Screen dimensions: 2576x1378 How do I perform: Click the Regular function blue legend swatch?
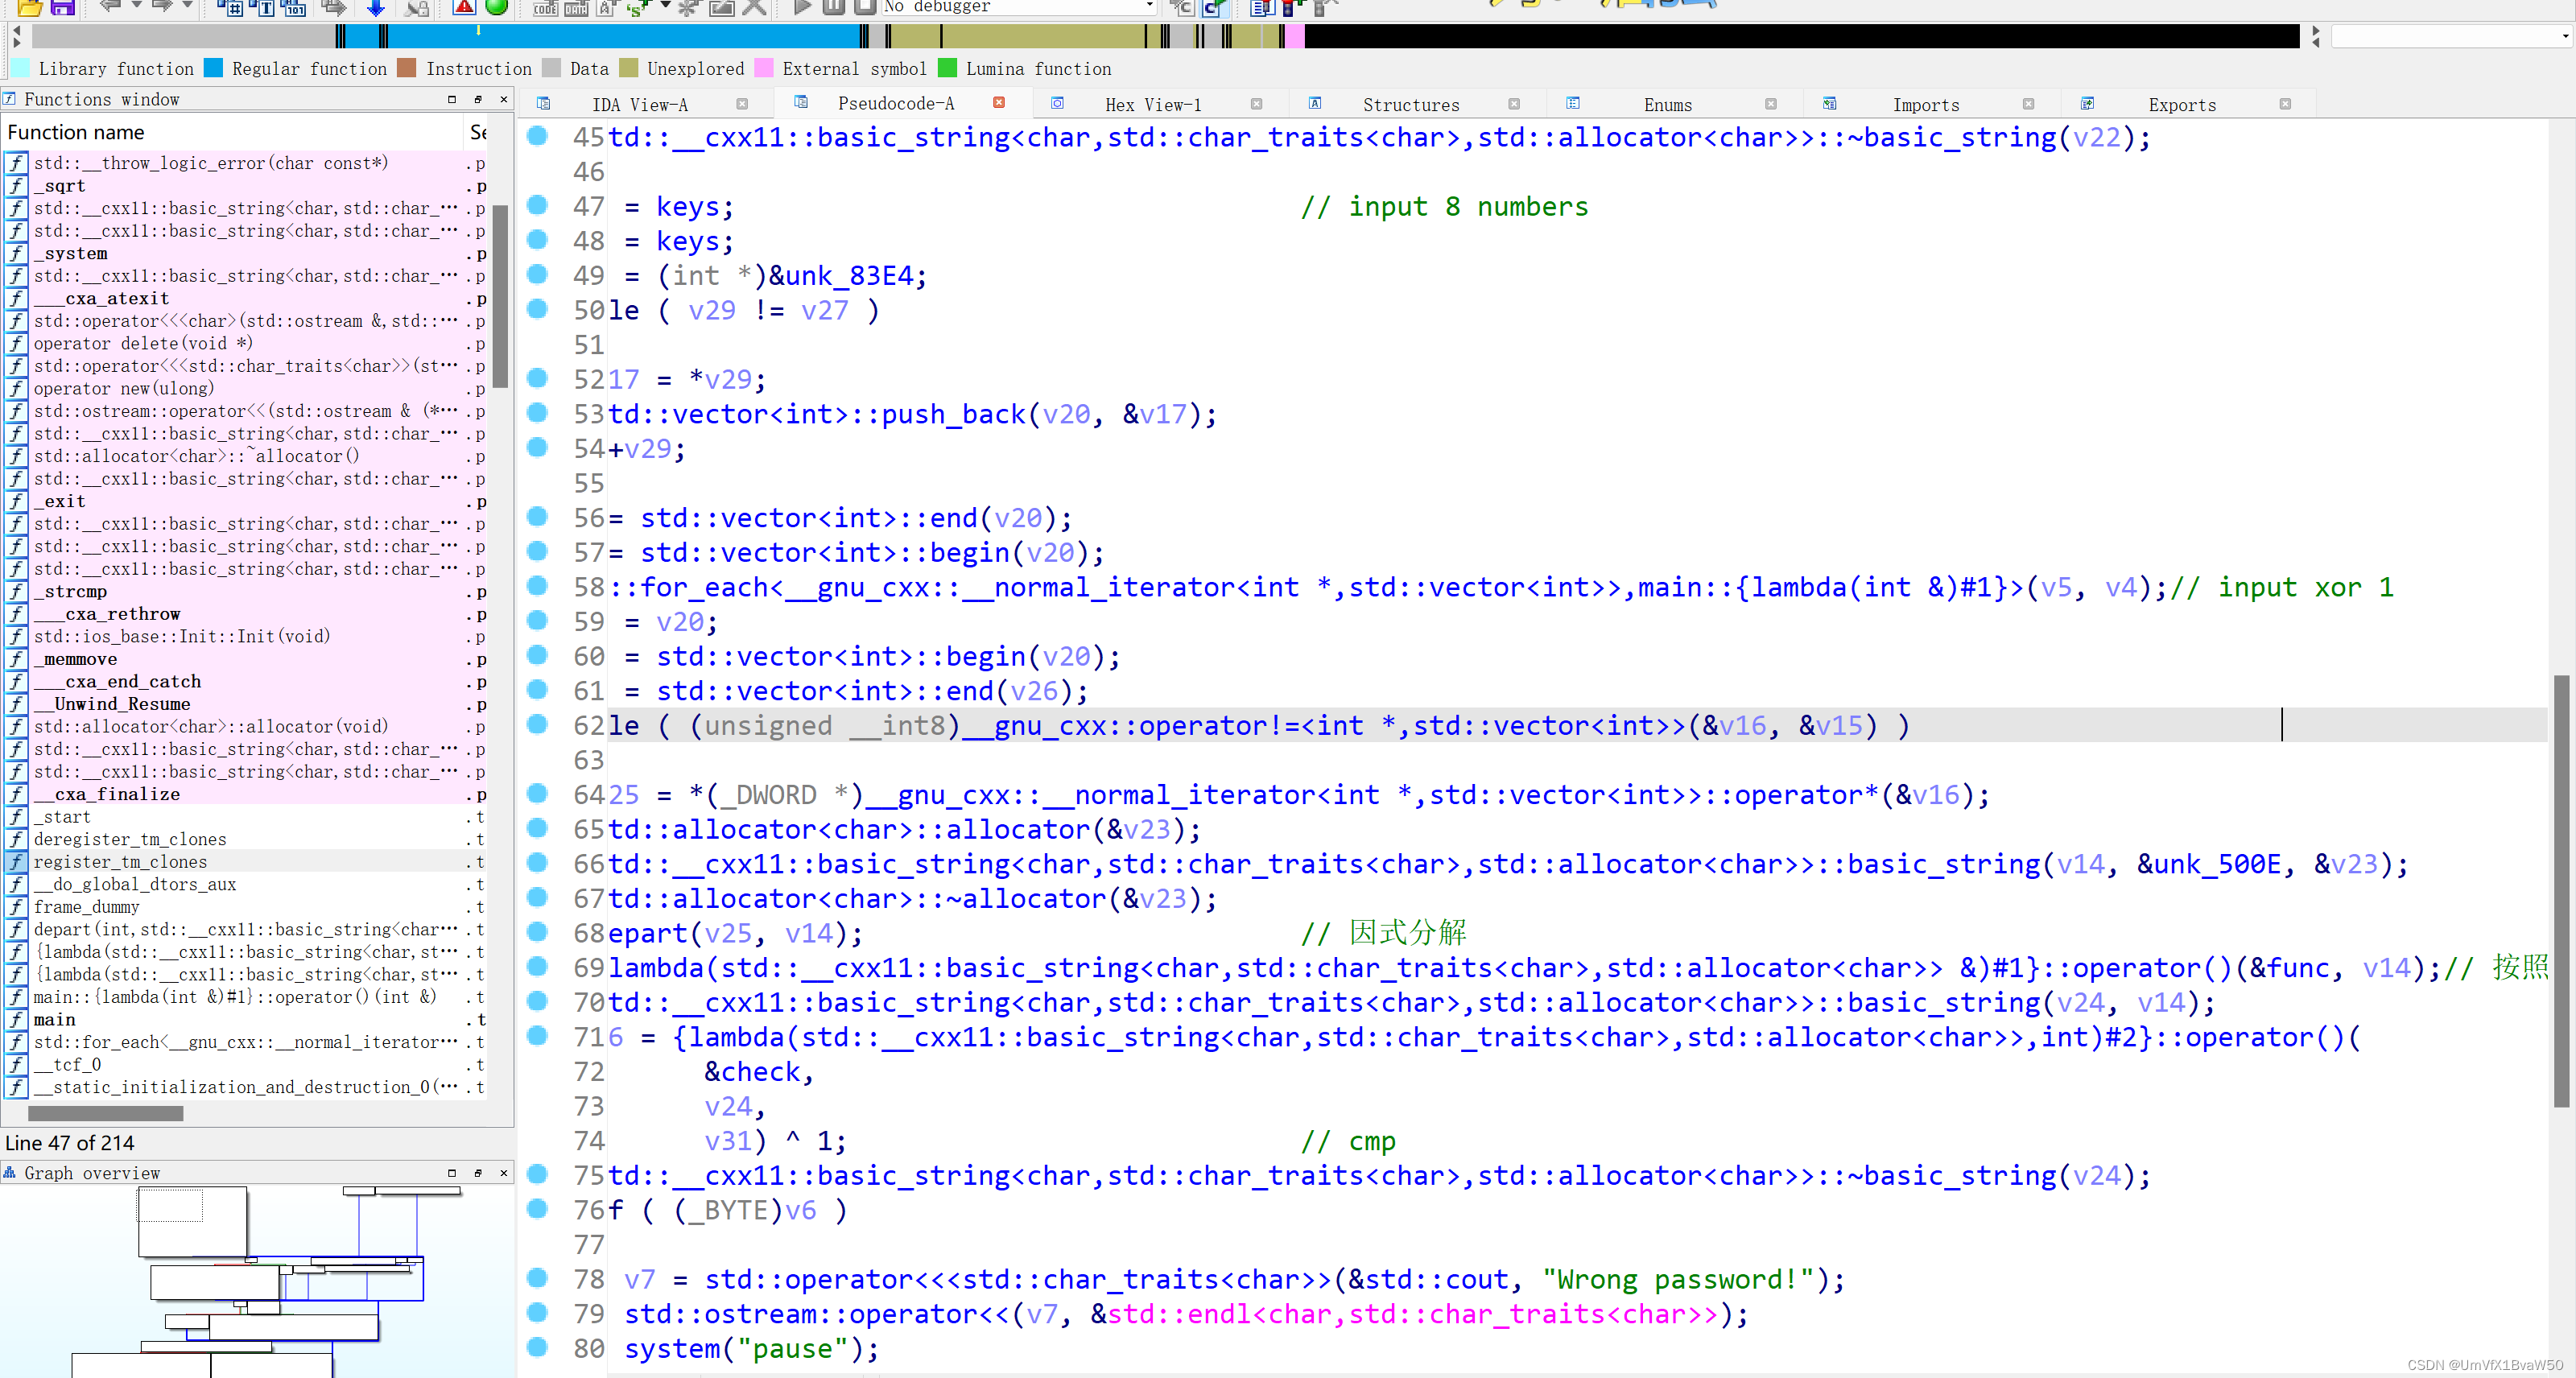coord(213,68)
